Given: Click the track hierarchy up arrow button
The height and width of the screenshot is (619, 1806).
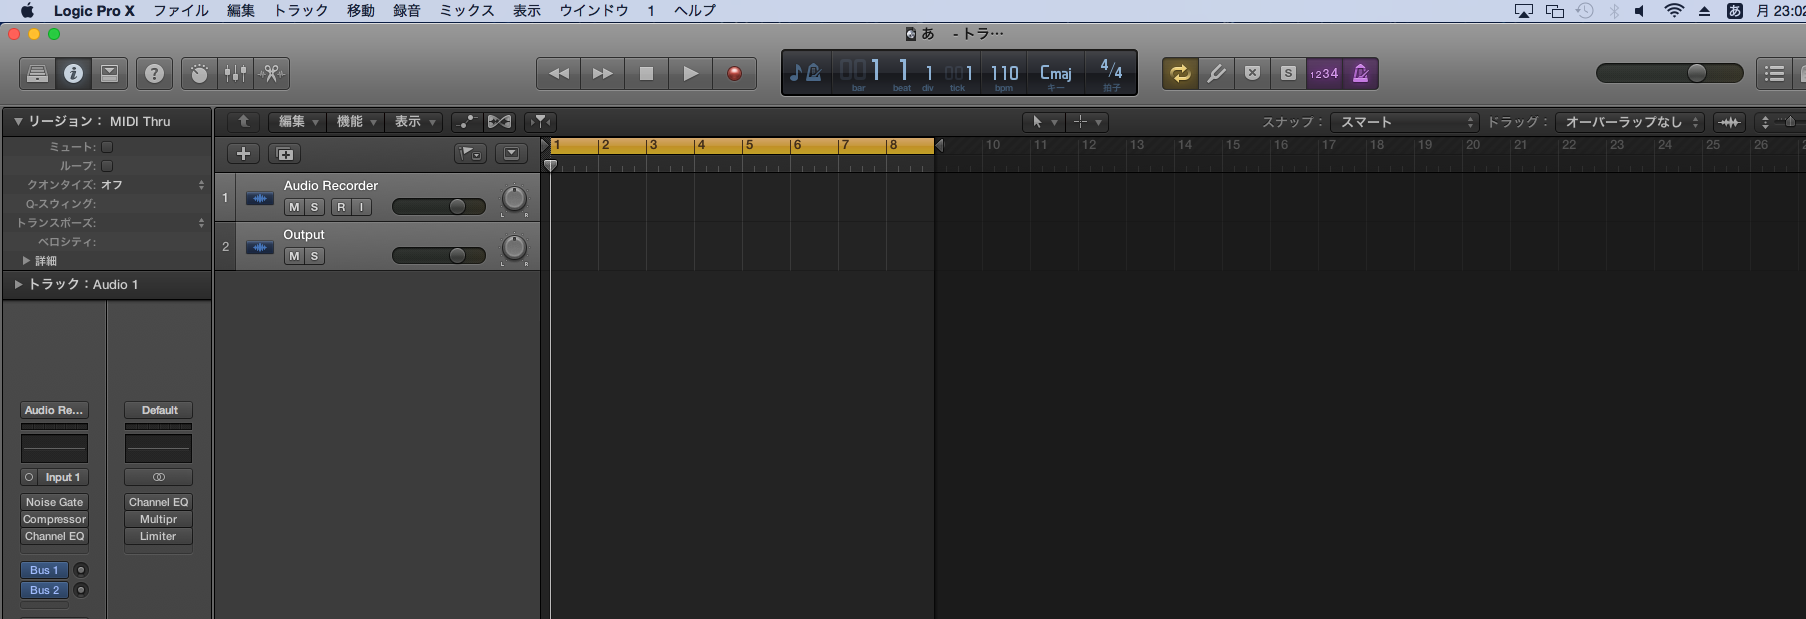Looking at the screenshot, I should pyautogui.click(x=243, y=122).
